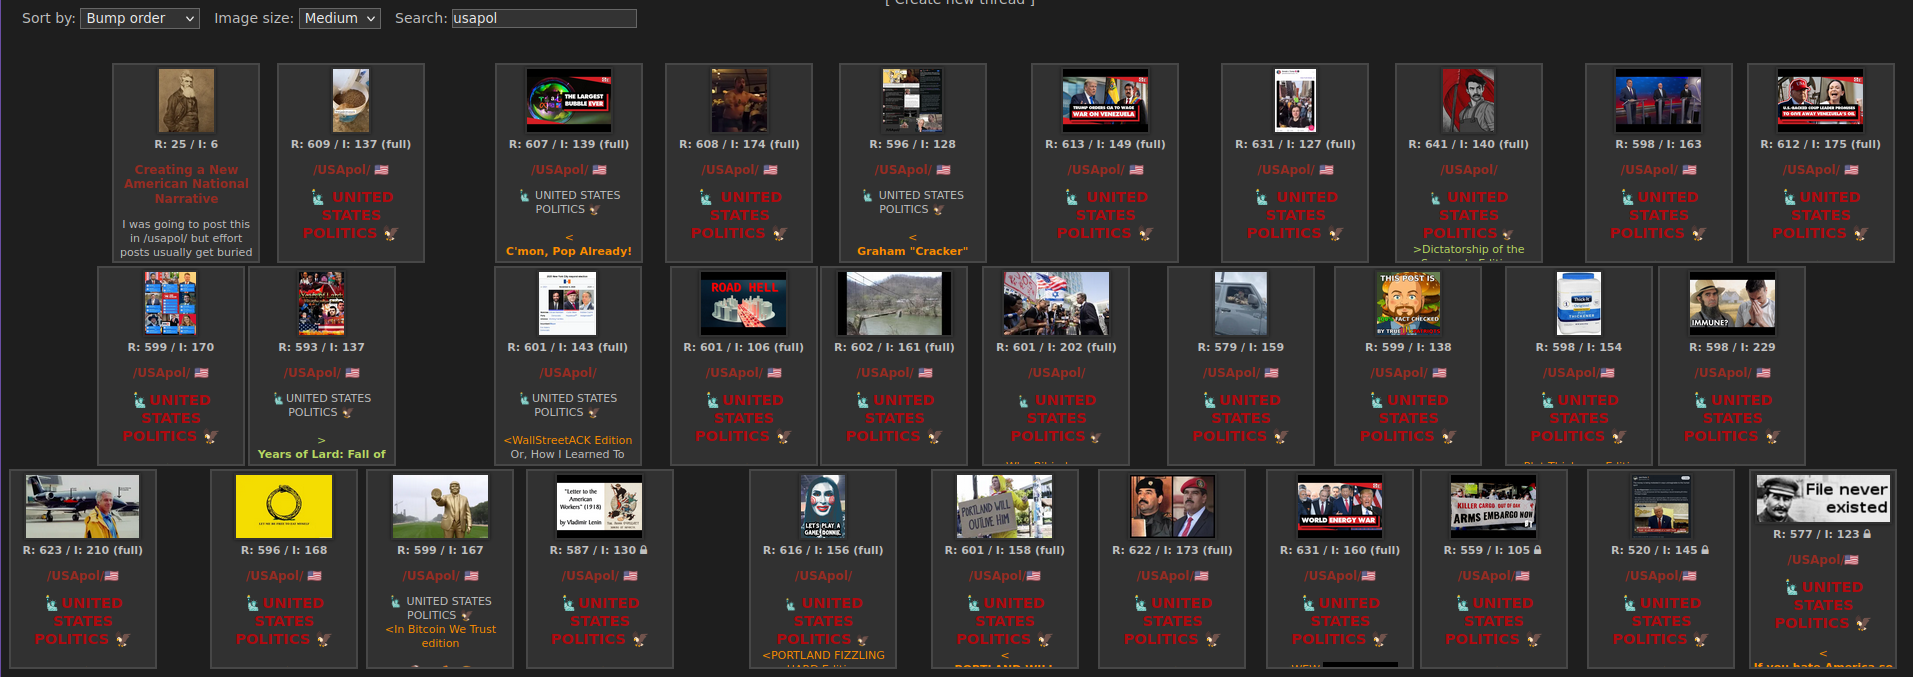This screenshot has height=677, width=1913.
Task: Open the private jet thread thumbnail
Action: [83, 506]
